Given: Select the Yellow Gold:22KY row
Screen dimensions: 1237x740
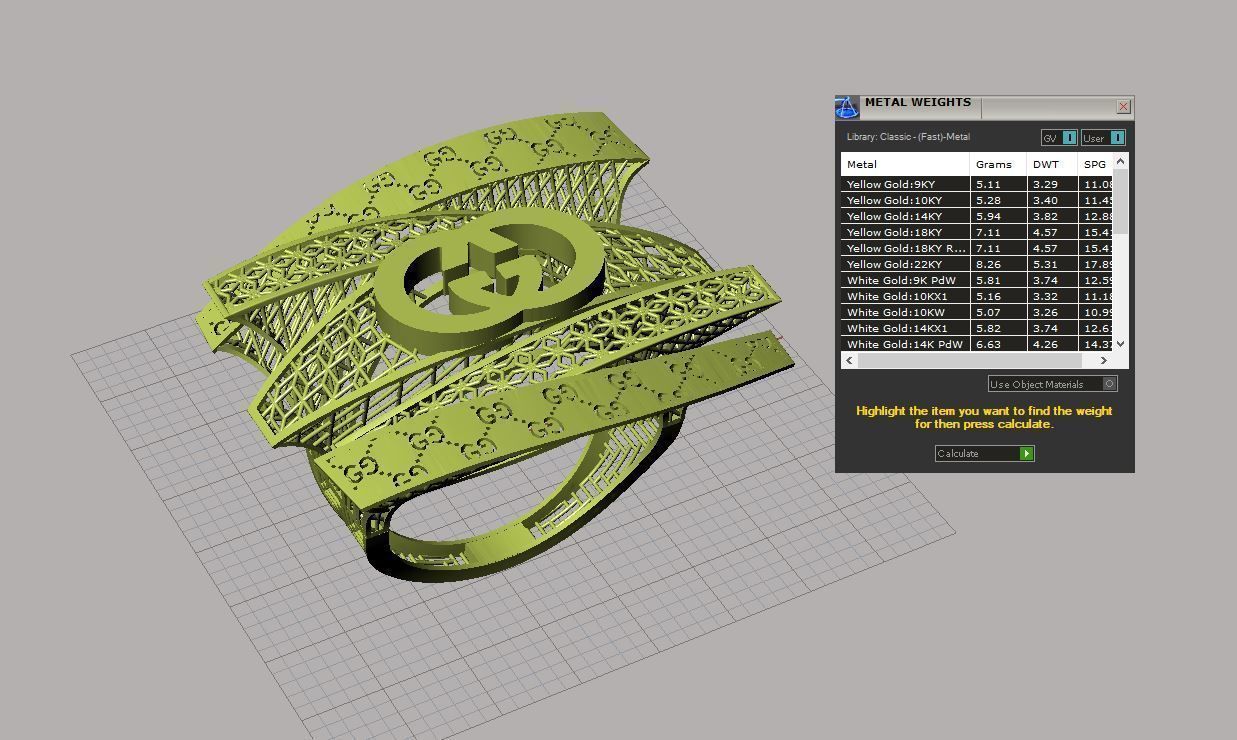Looking at the screenshot, I should [x=976, y=264].
